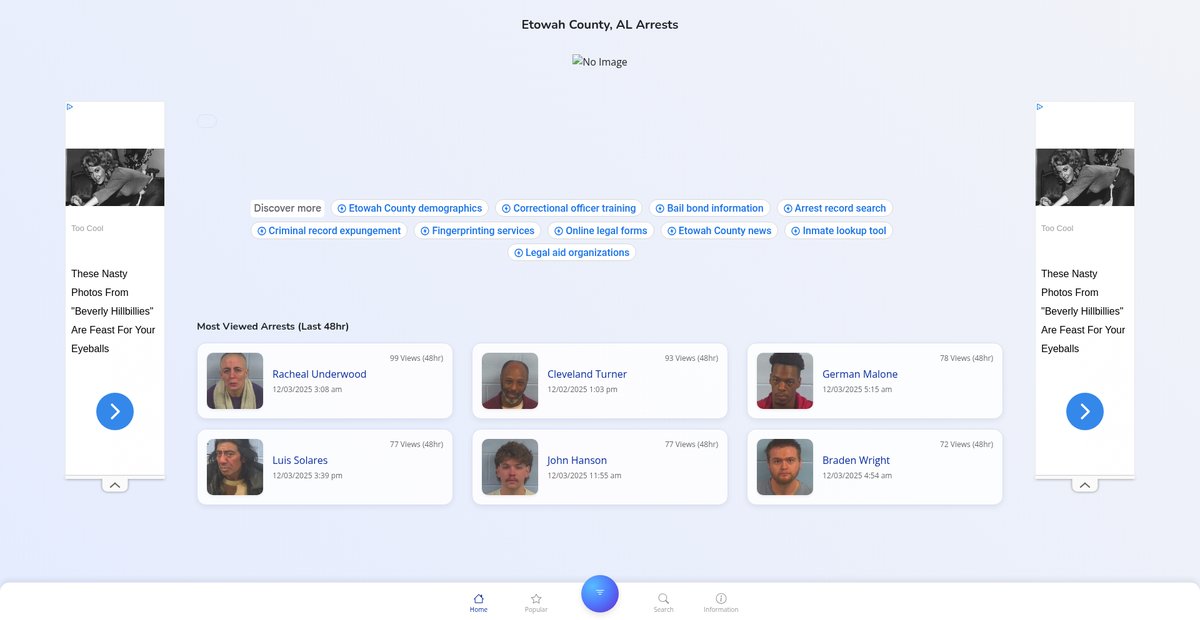Open Racheal Underwood's mugshot thumbnail
1200x620 pixels.
coord(235,381)
